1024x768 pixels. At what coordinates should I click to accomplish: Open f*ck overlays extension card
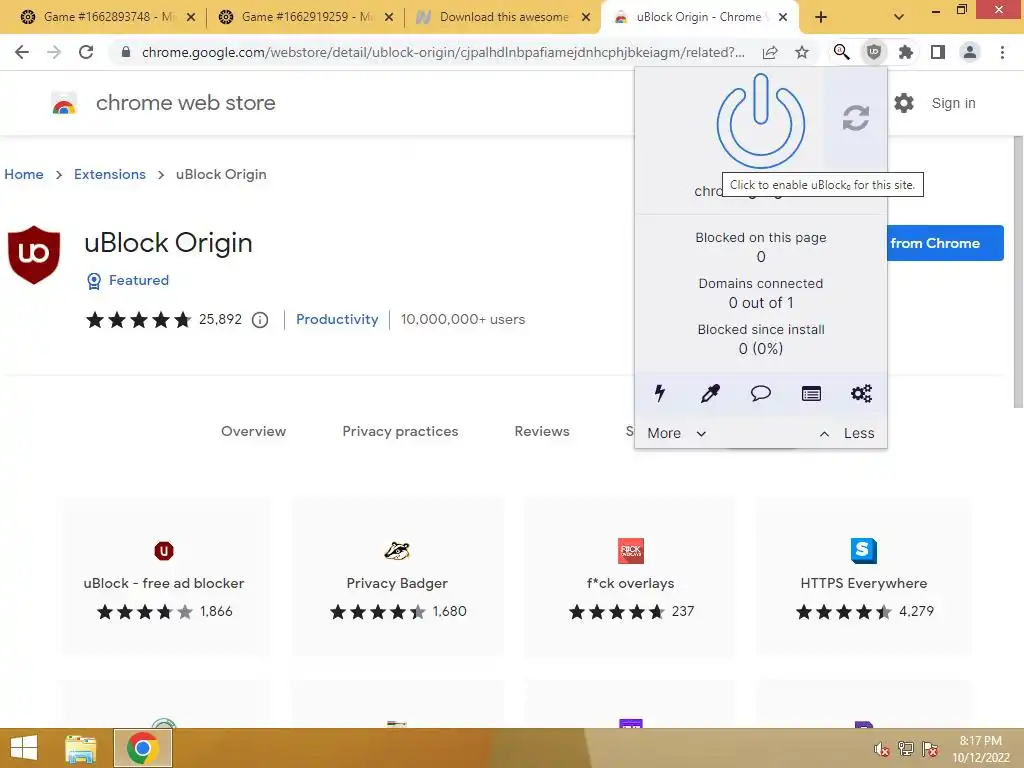click(630, 576)
